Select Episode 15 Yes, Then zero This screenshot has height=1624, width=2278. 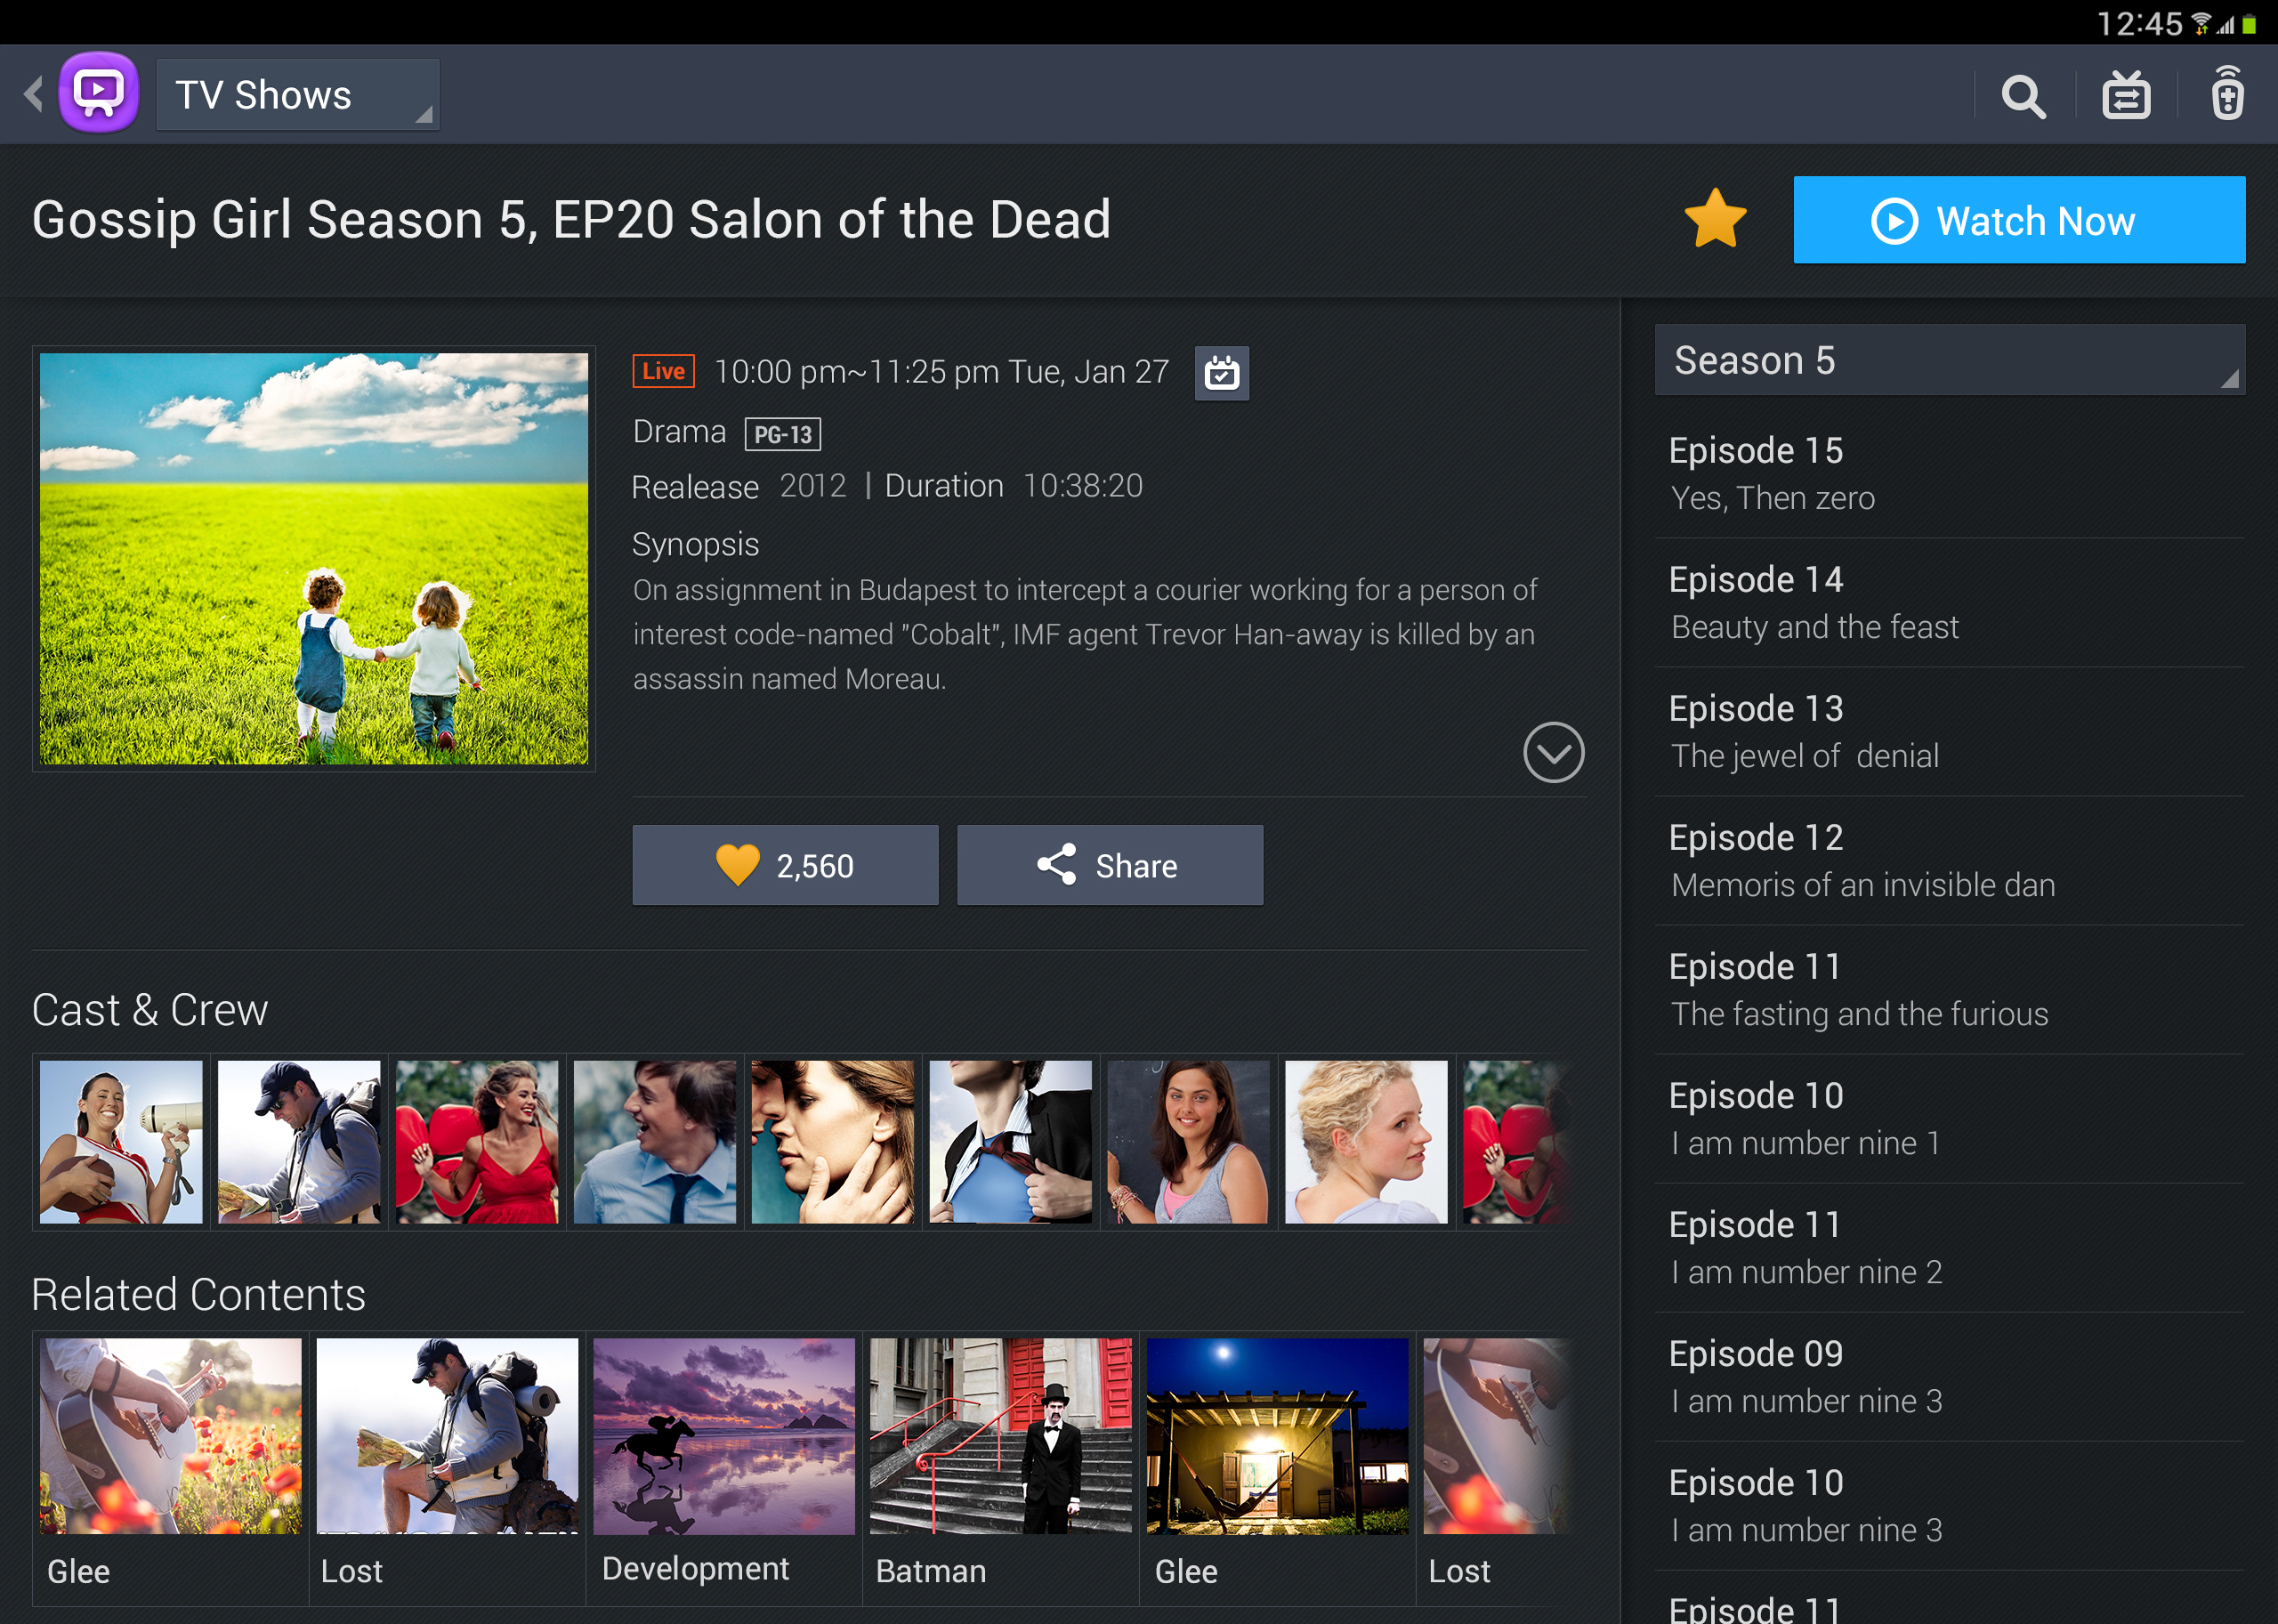tap(1949, 474)
